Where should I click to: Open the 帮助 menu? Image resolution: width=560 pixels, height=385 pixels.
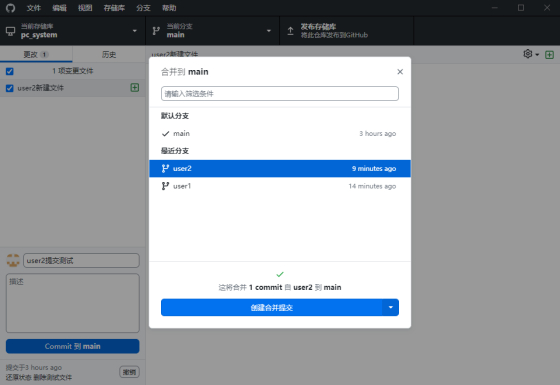[x=169, y=8]
